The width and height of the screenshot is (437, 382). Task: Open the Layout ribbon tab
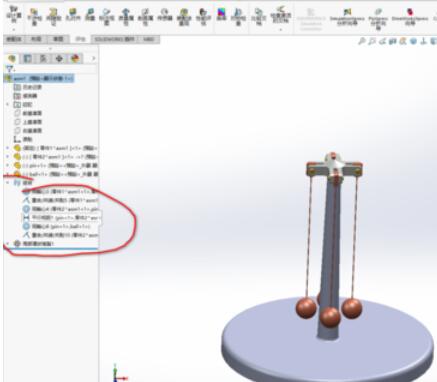pos(36,39)
